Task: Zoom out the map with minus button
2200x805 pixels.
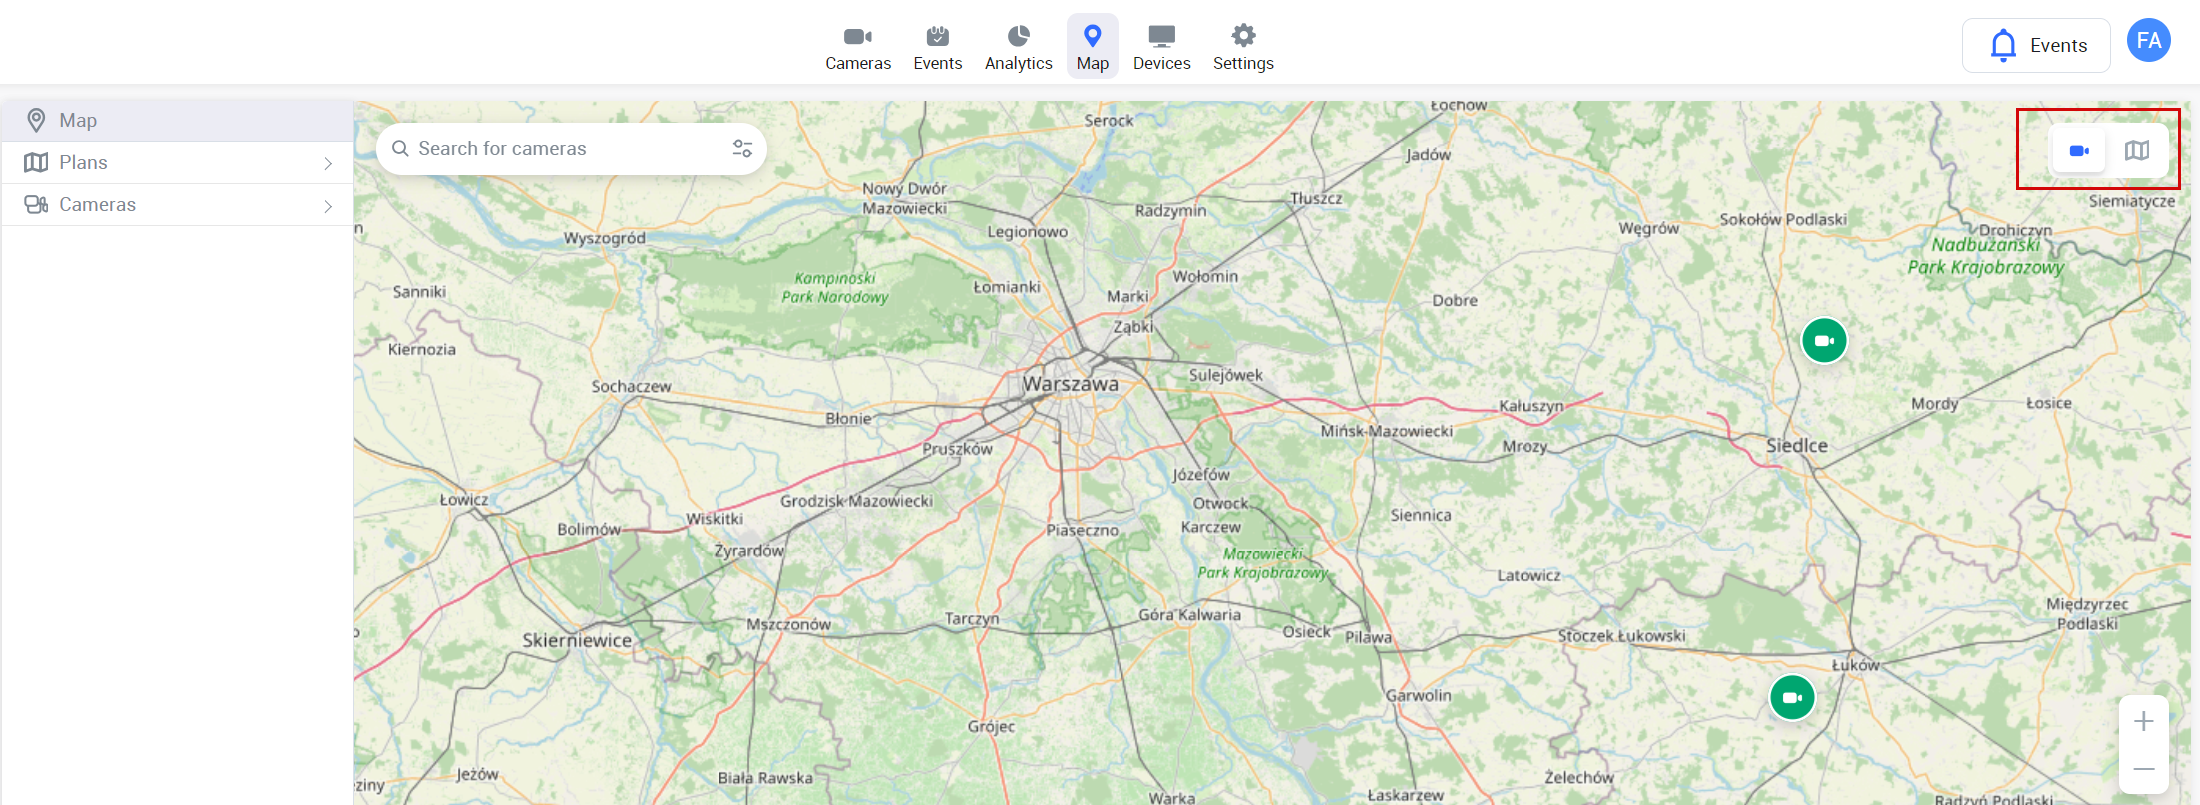Action: 2143,769
